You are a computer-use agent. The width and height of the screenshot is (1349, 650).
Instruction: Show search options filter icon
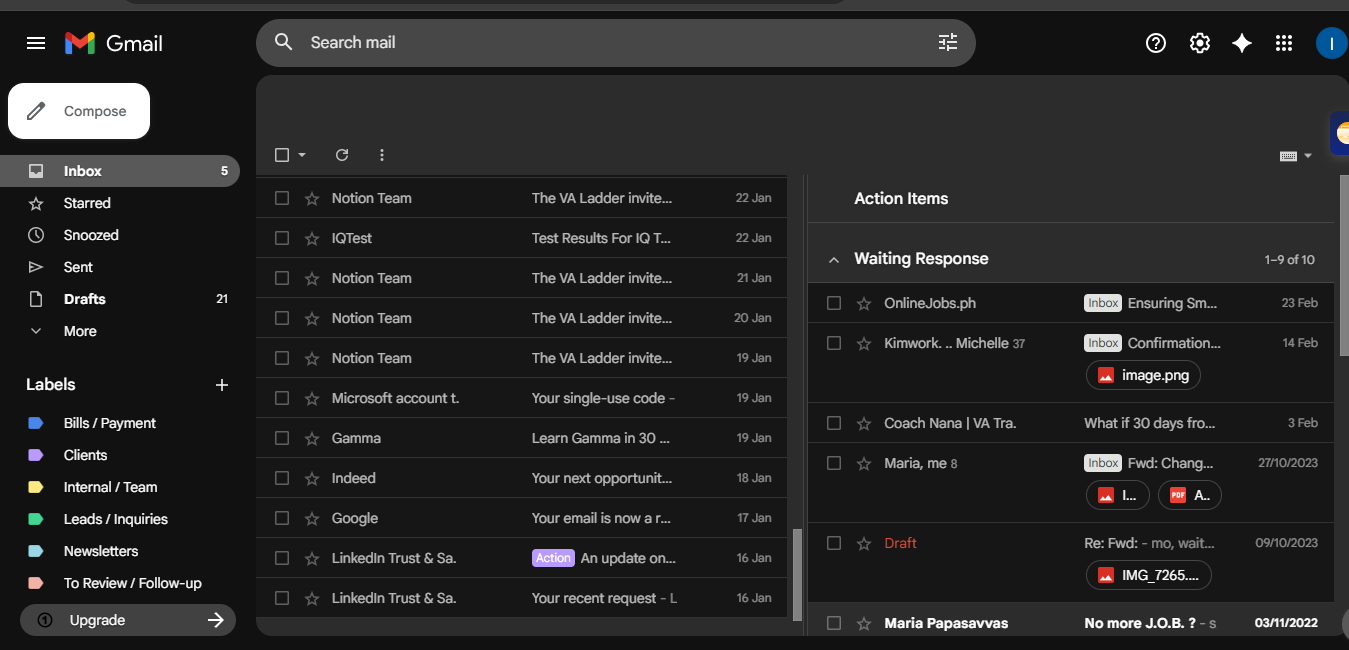pyautogui.click(x=947, y=42)
